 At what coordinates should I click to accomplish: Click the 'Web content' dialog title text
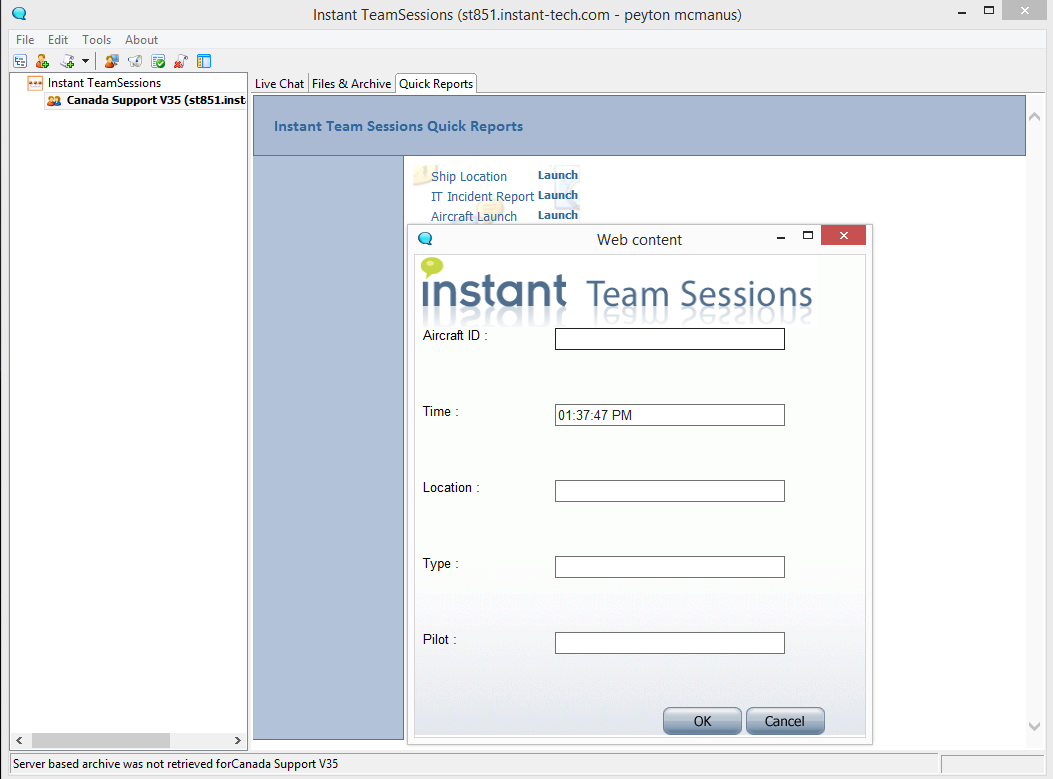(x=639, y=240)
